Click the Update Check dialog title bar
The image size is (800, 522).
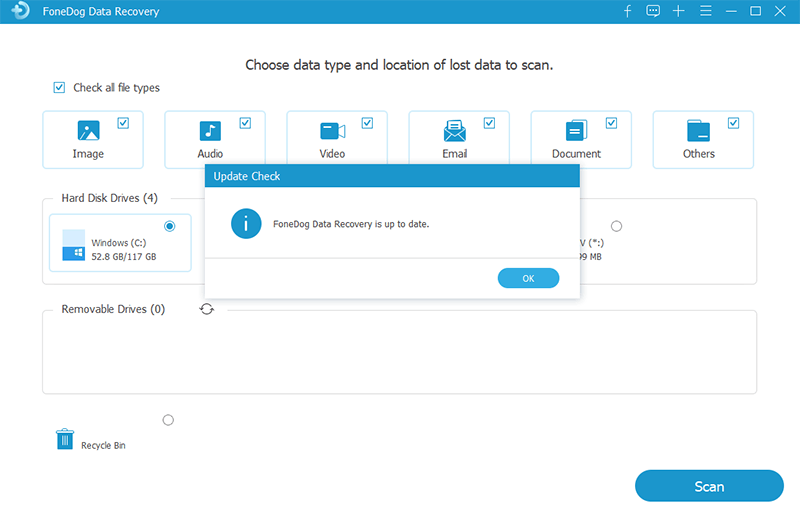(392, 176)
